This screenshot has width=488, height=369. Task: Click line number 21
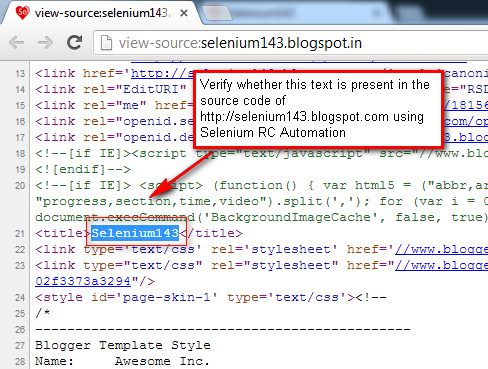coord(20,233)
